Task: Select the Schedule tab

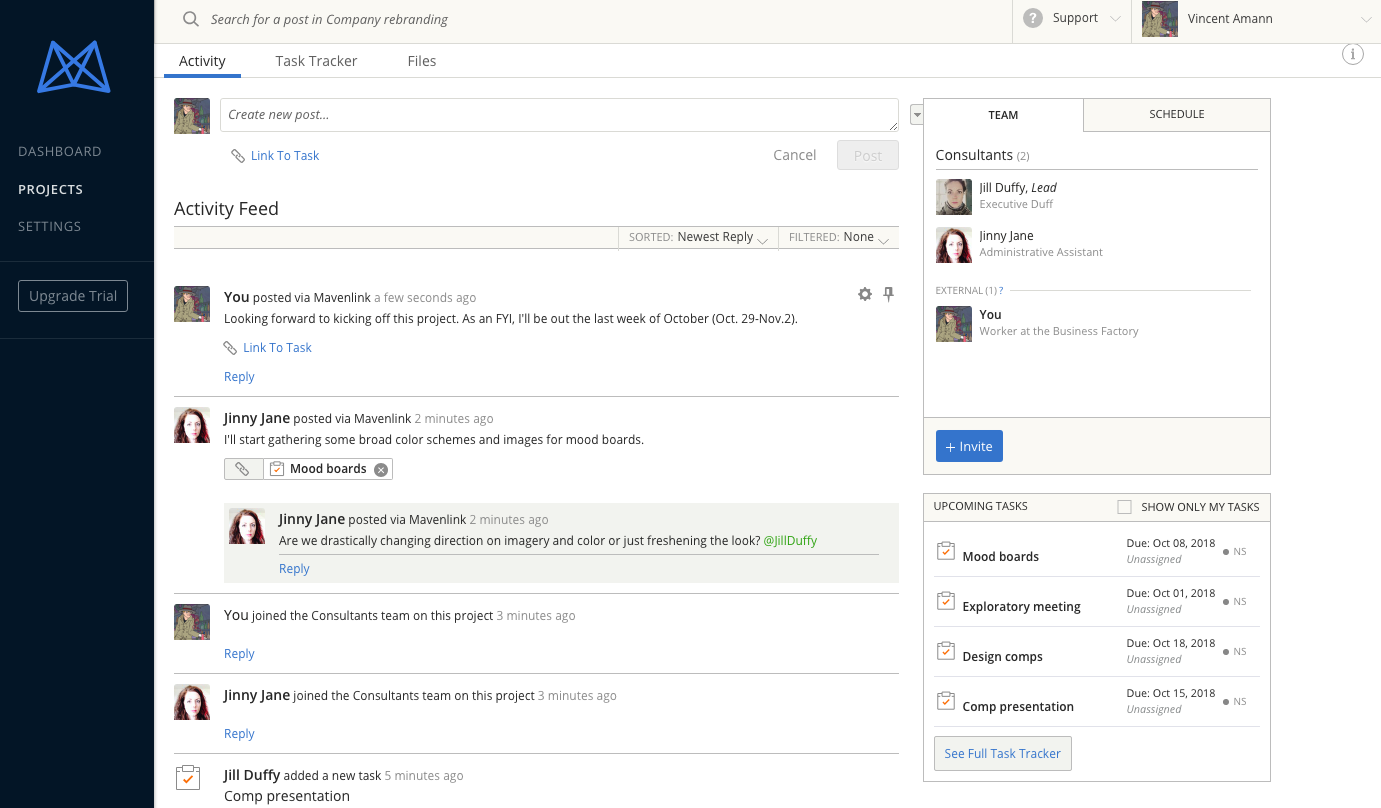Action: [x=1177, y=114]
